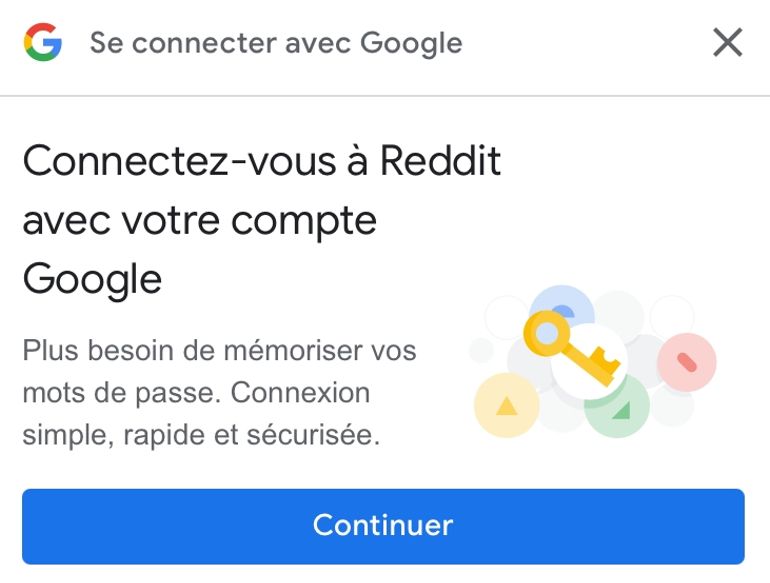Click the word "Google" in the header bar
This screenshot has width=770, height=583.
(411, 43)
